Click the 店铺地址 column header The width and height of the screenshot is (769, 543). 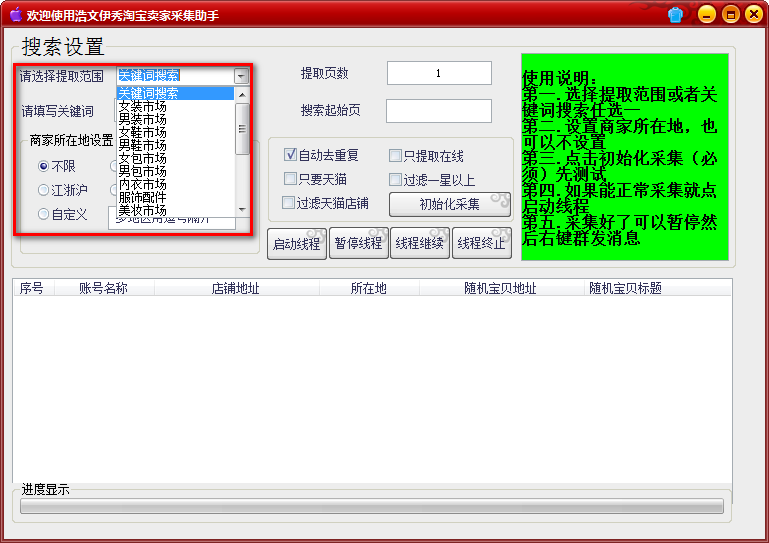pos(236,288)
